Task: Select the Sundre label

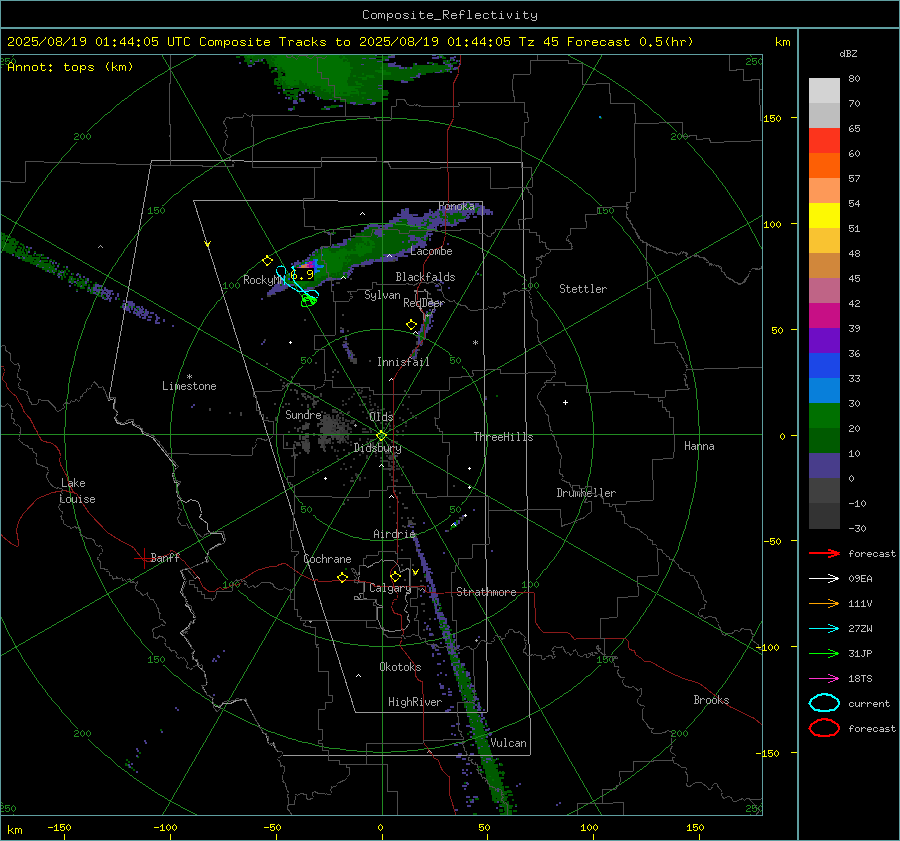Action: point(303,414)
